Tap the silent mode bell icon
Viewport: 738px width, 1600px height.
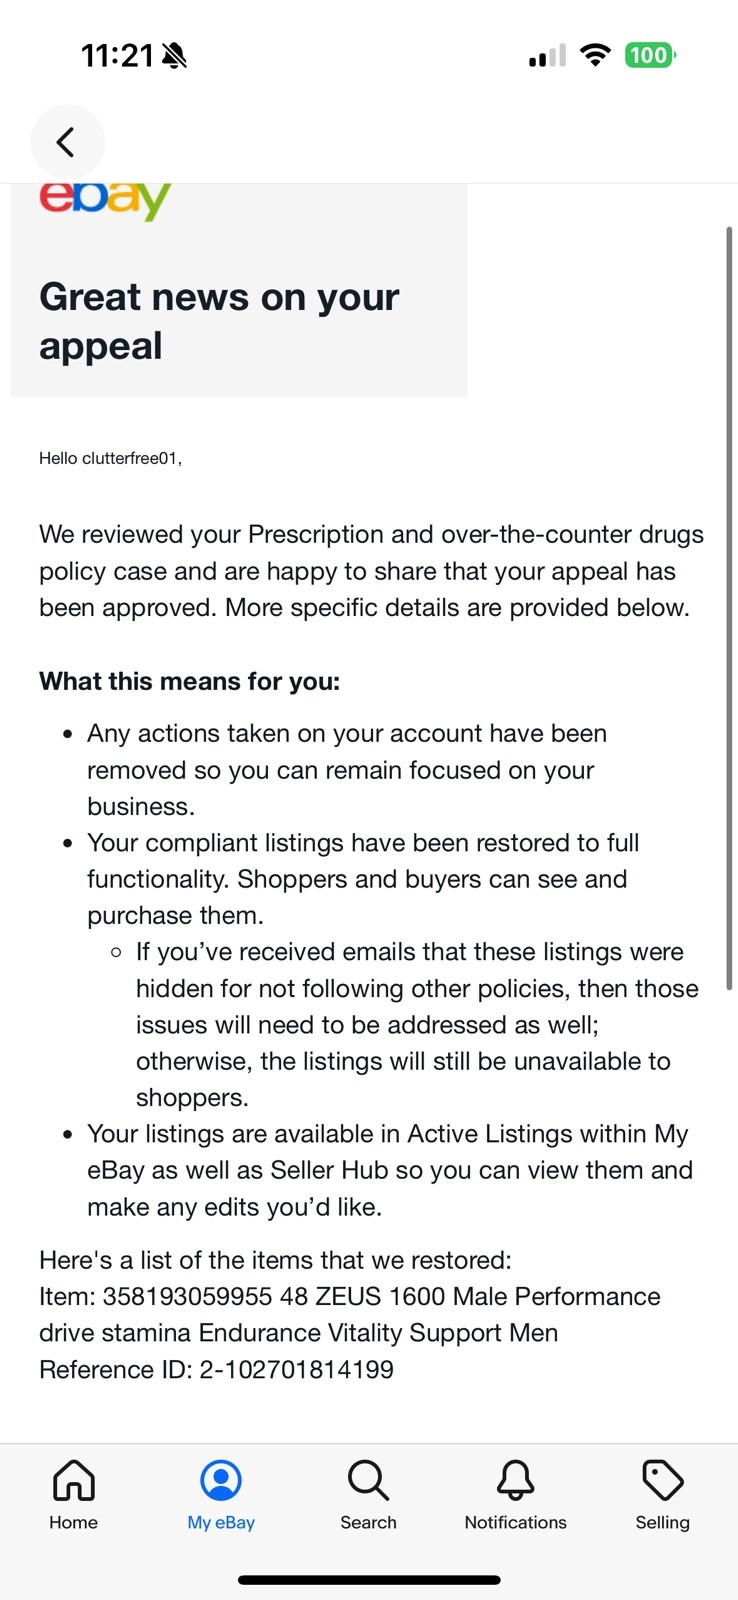[174, 56]
